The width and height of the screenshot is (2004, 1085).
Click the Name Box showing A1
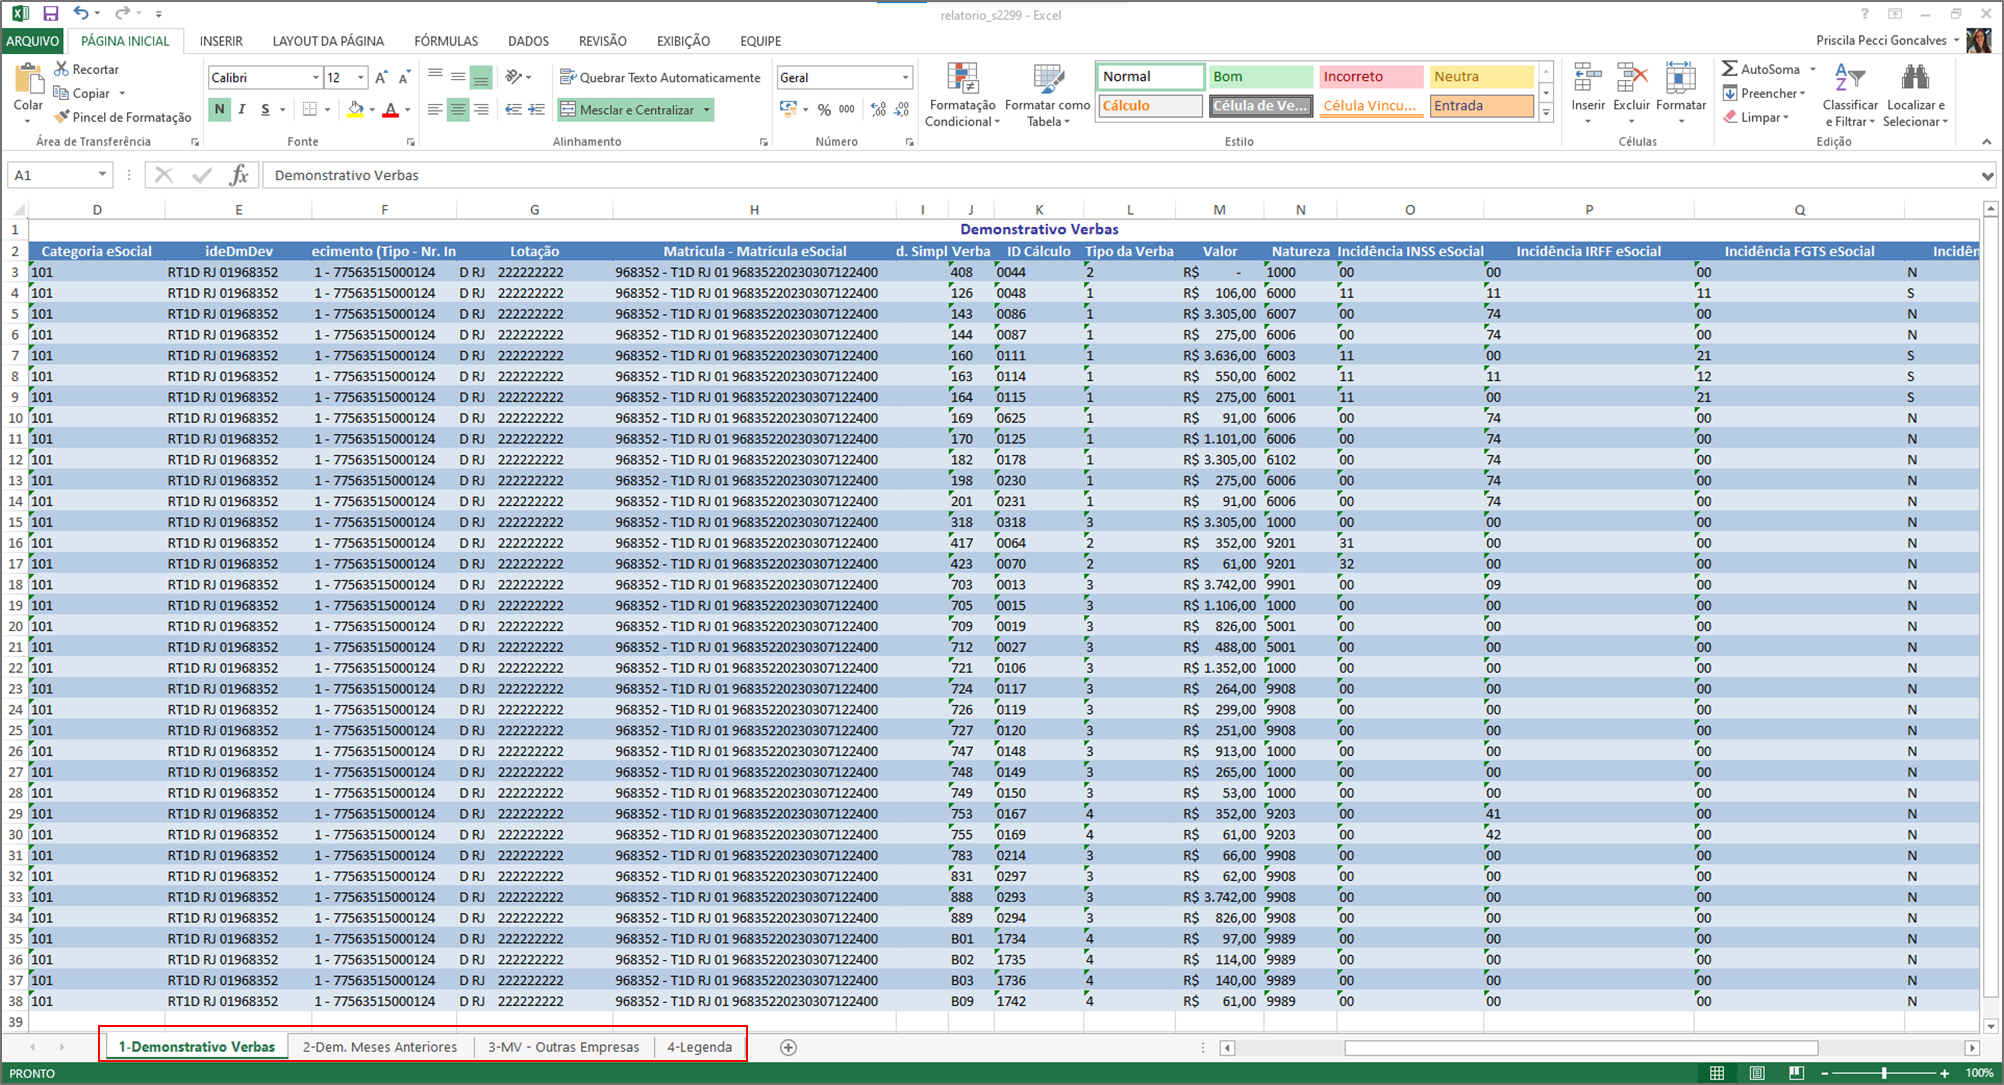[x=50, y=175]
